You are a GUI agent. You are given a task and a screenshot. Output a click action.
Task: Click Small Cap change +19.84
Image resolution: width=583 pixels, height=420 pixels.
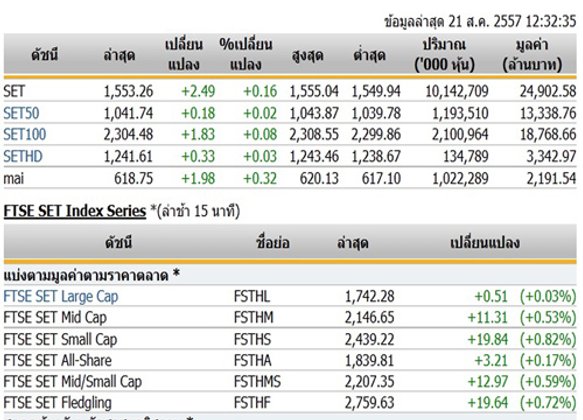(x=487, y=339)
